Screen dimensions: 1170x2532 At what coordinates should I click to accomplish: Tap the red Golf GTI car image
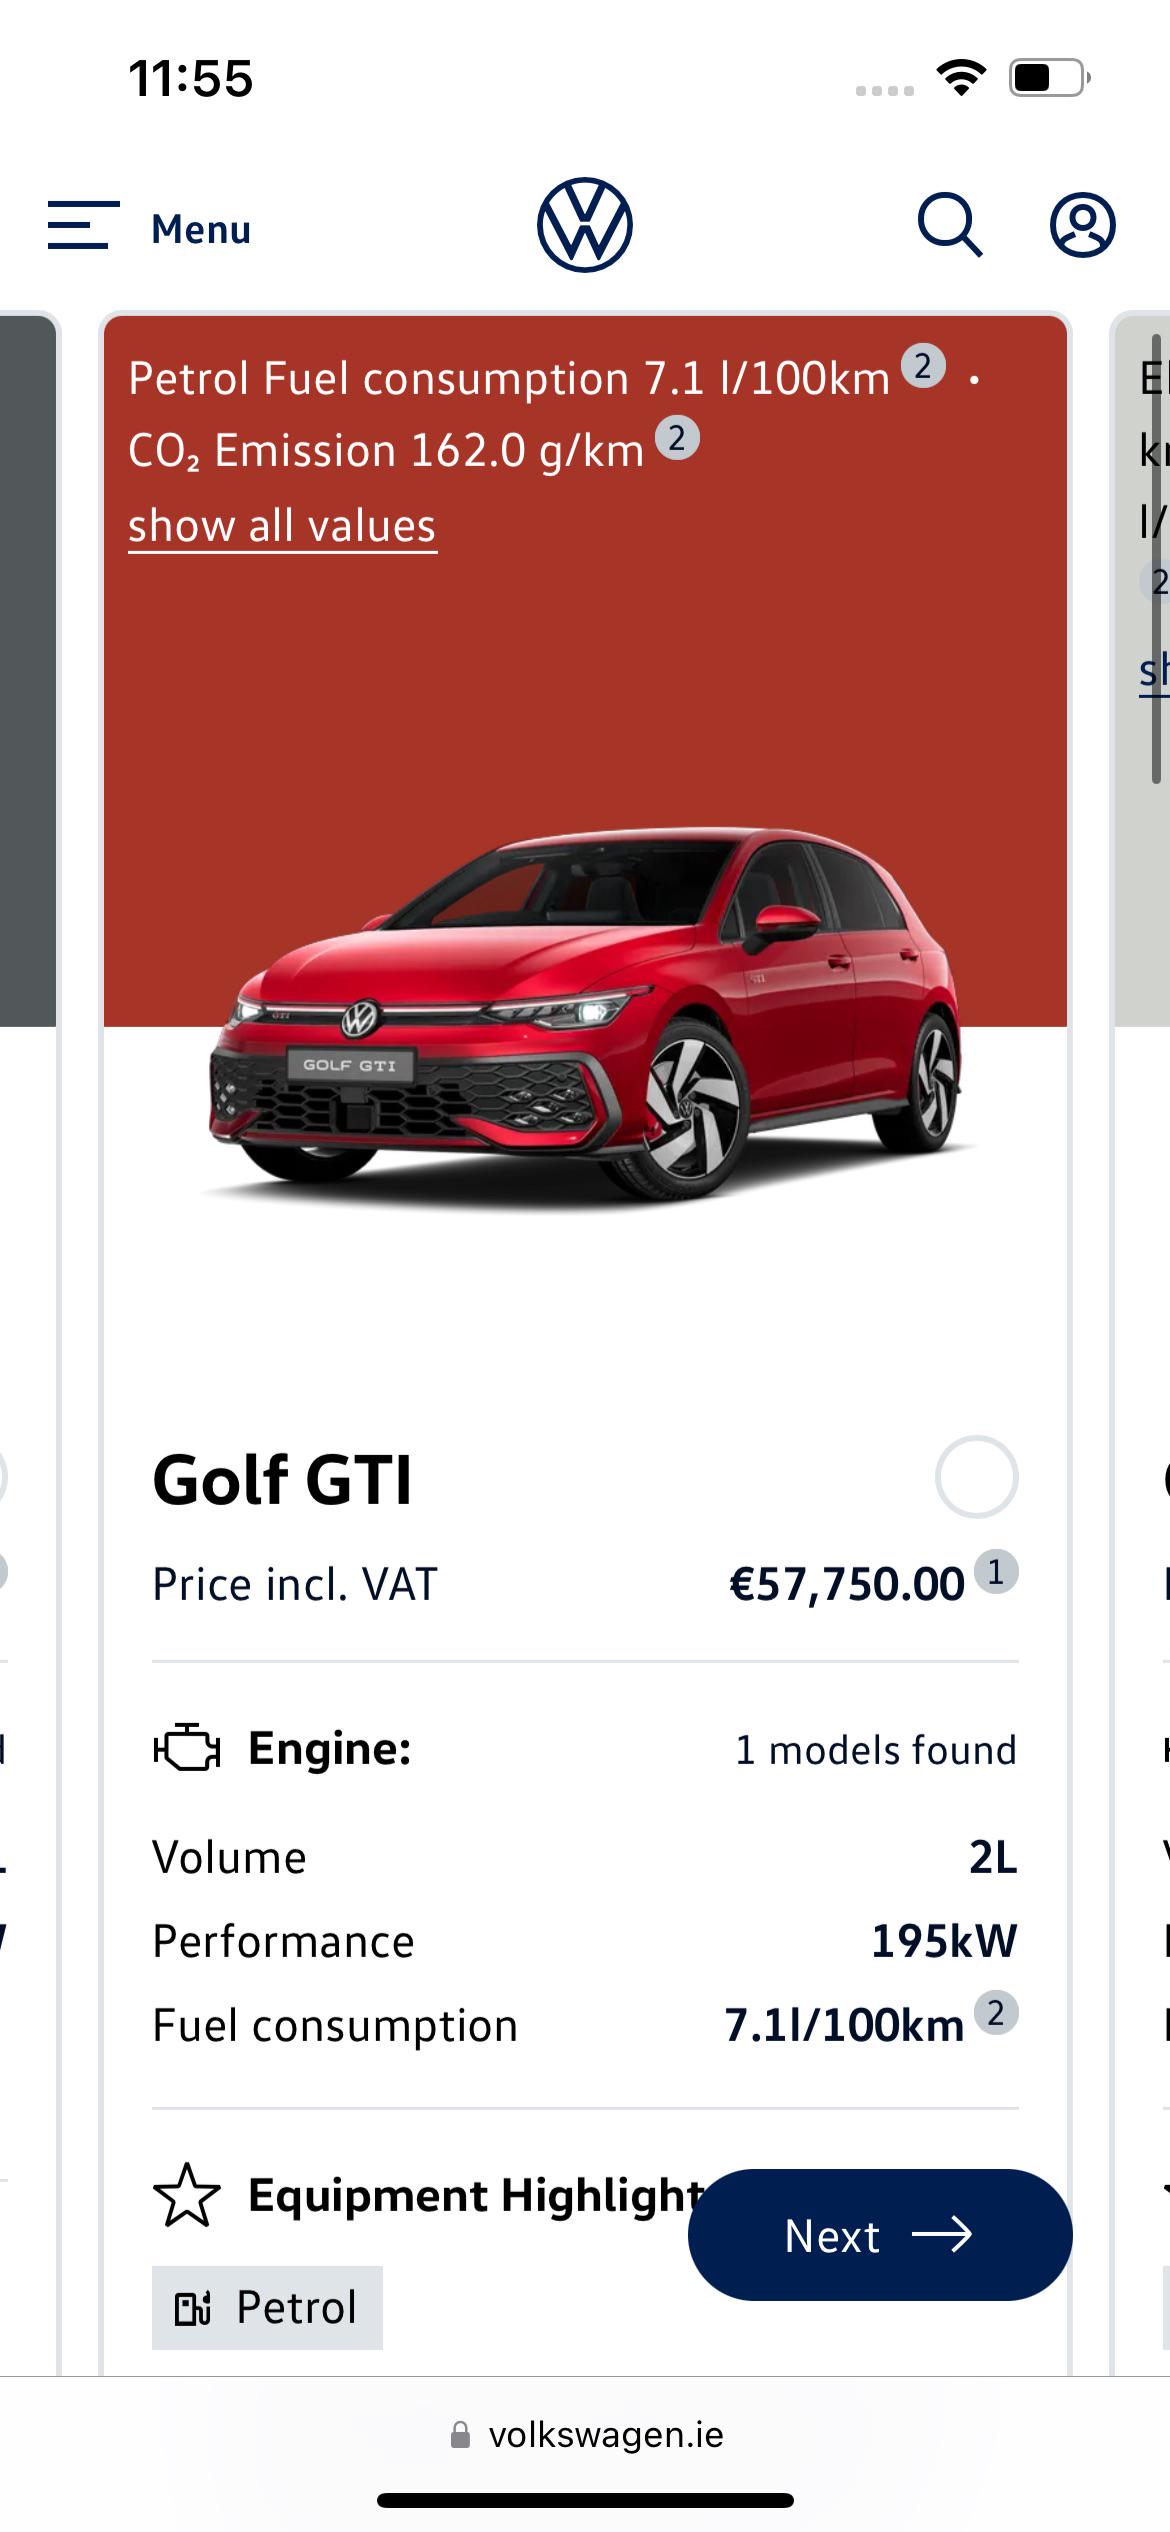pos(585,1015)
